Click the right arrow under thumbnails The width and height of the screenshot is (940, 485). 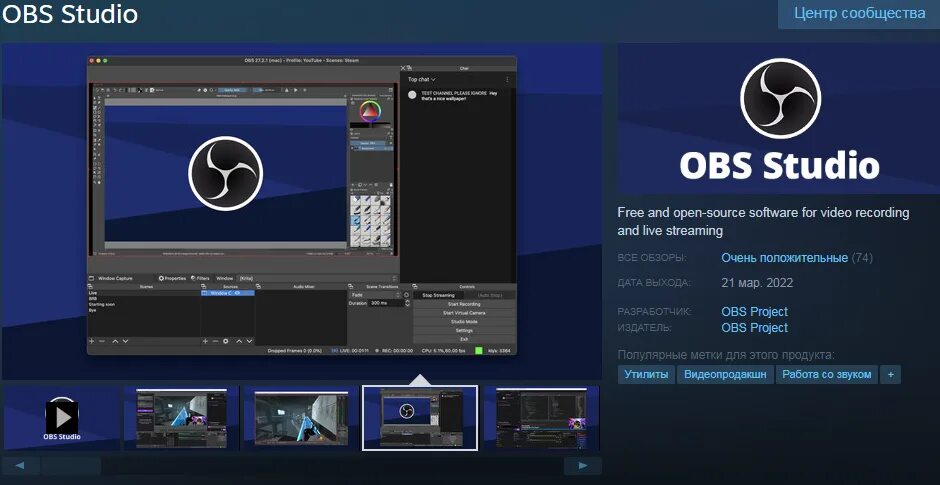pos(583,465)
